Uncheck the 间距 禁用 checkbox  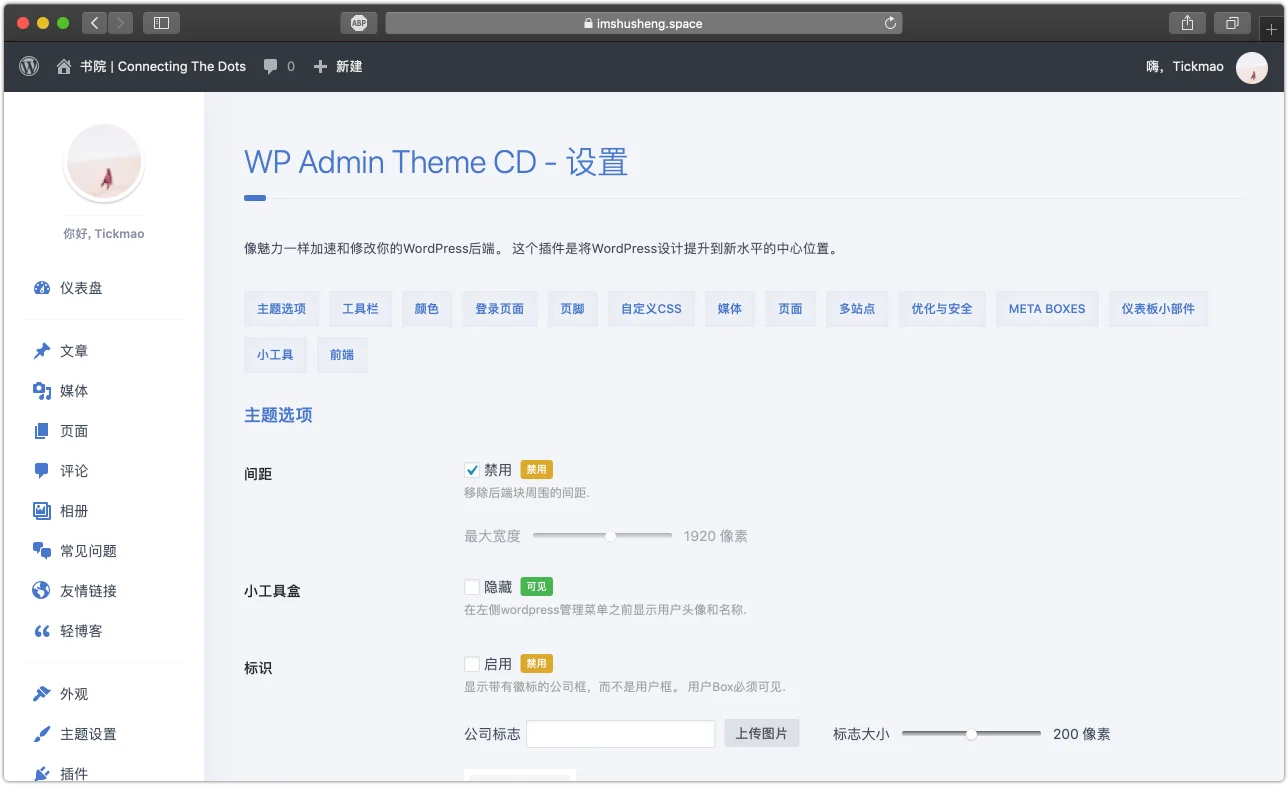[x=472, y=470]
